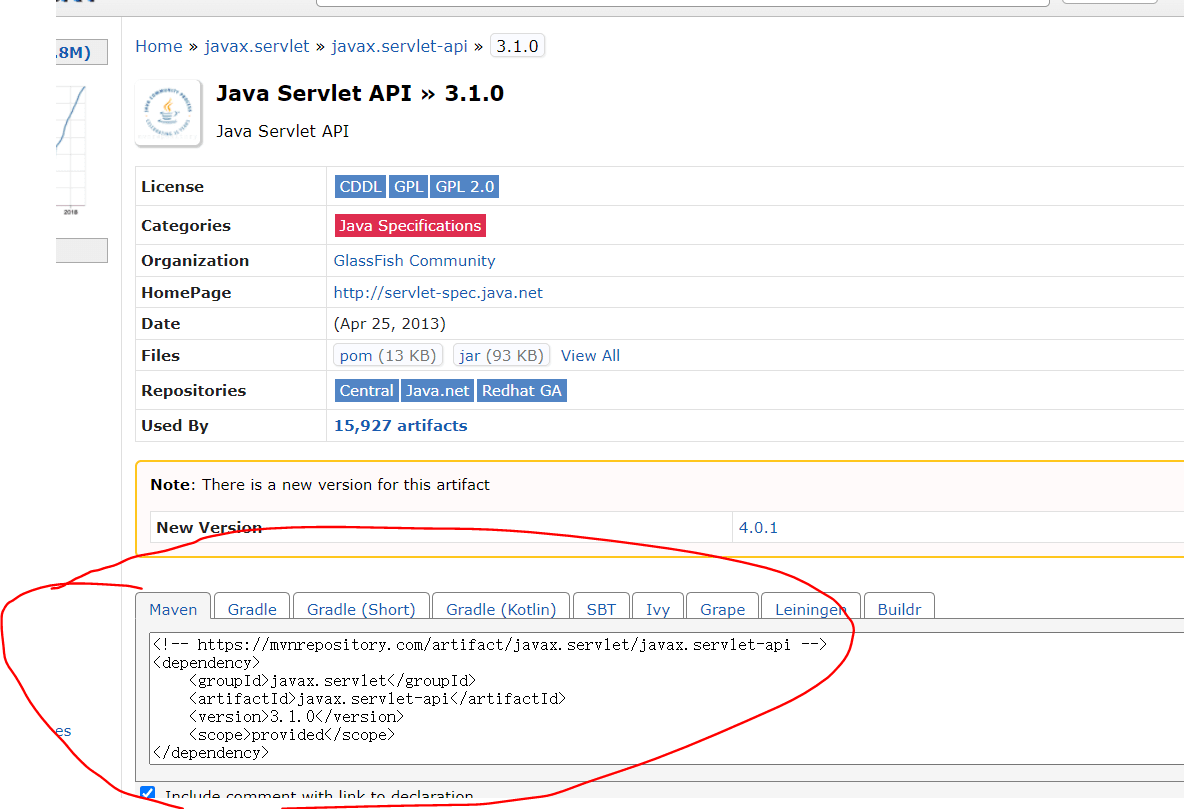Image resolution: width=1184 pixels, height=809 pixels.
Task: Open the Central repository tag
Action: coord(366,391)
